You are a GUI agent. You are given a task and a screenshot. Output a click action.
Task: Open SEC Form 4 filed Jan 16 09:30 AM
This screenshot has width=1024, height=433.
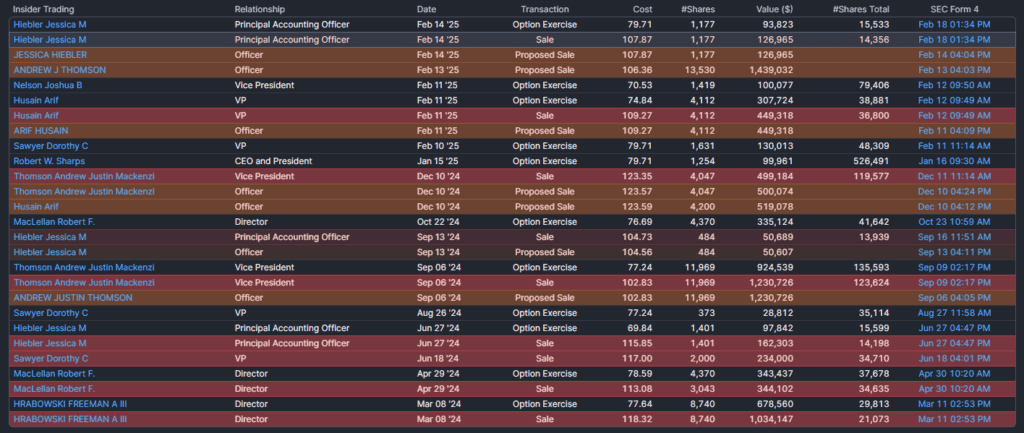(x=954, y=160)
